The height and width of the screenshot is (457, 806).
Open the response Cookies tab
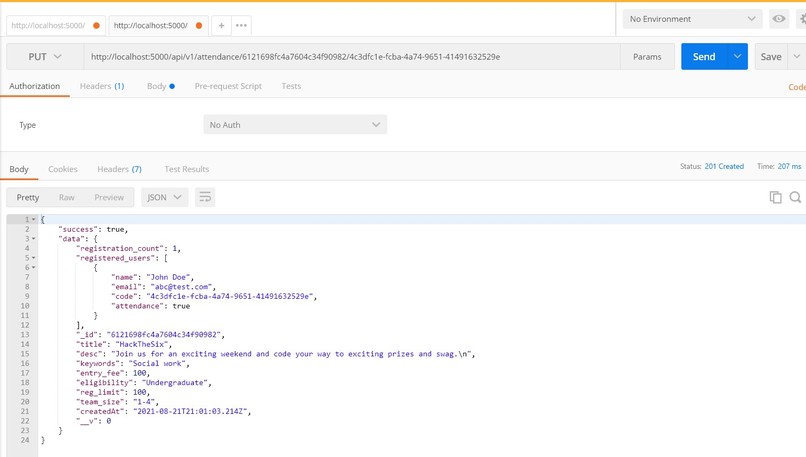(x=63, y=169)
